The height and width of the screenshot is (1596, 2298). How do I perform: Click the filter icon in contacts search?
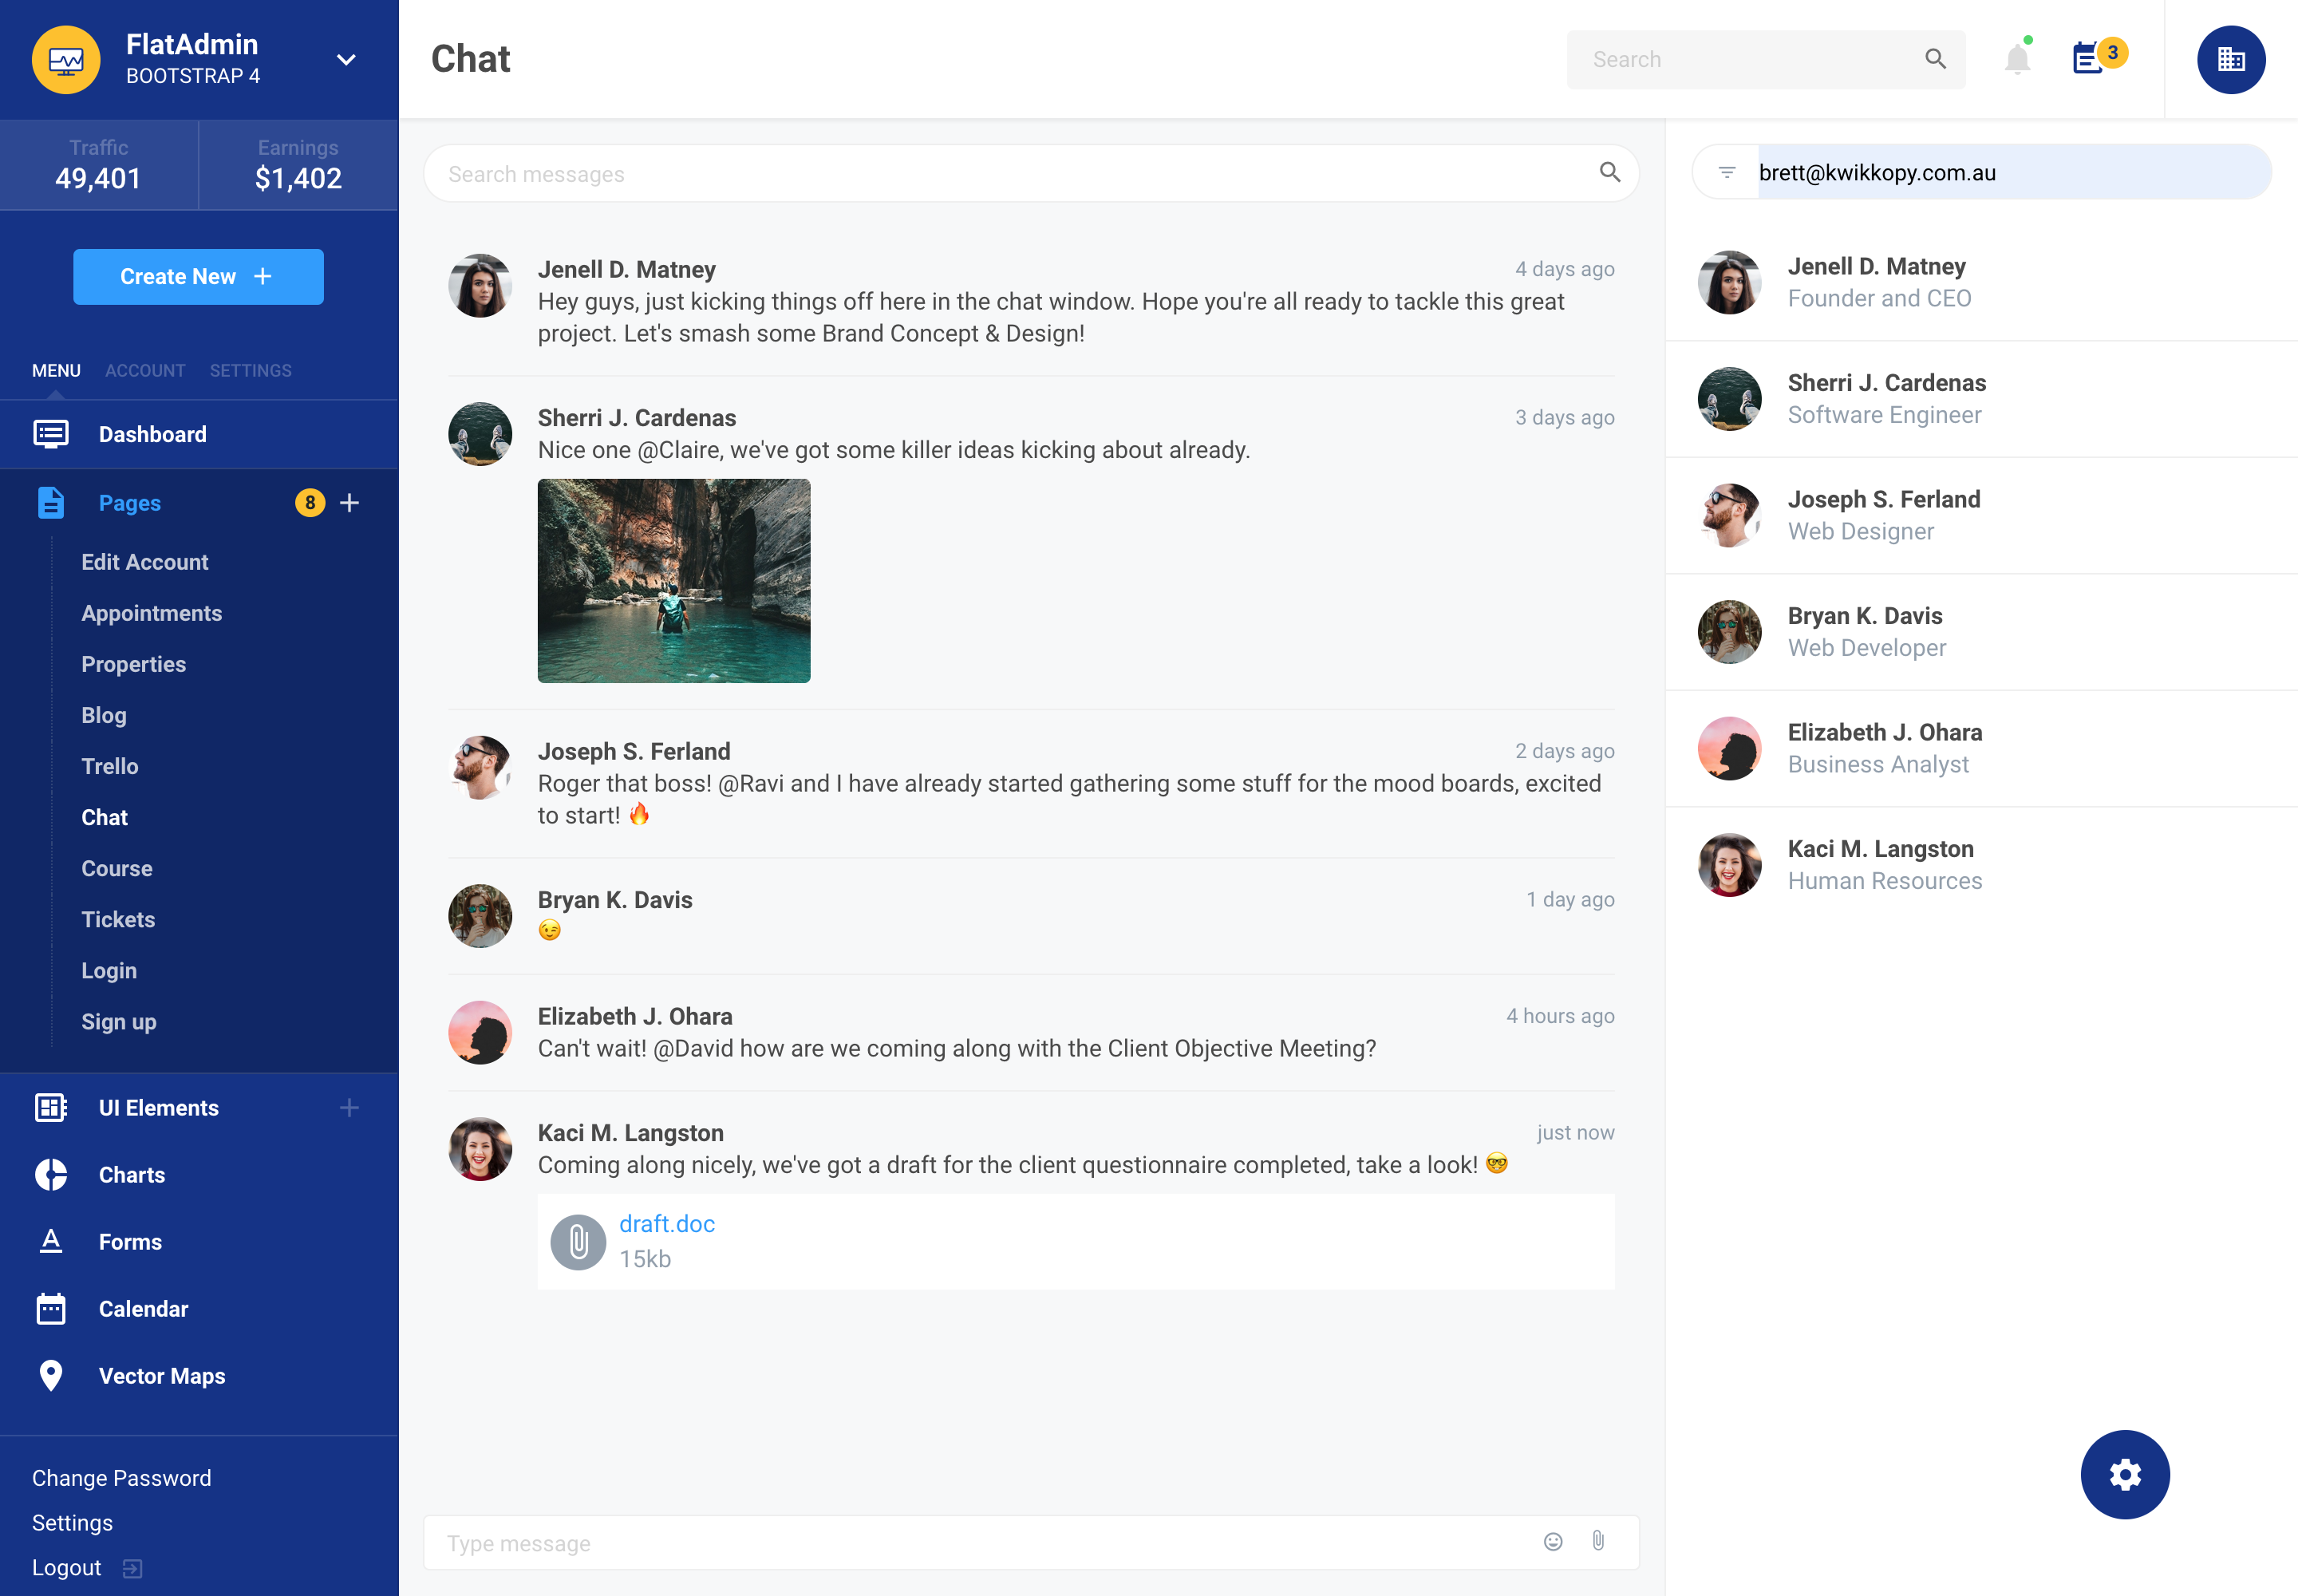click(x=1726, y=173)
